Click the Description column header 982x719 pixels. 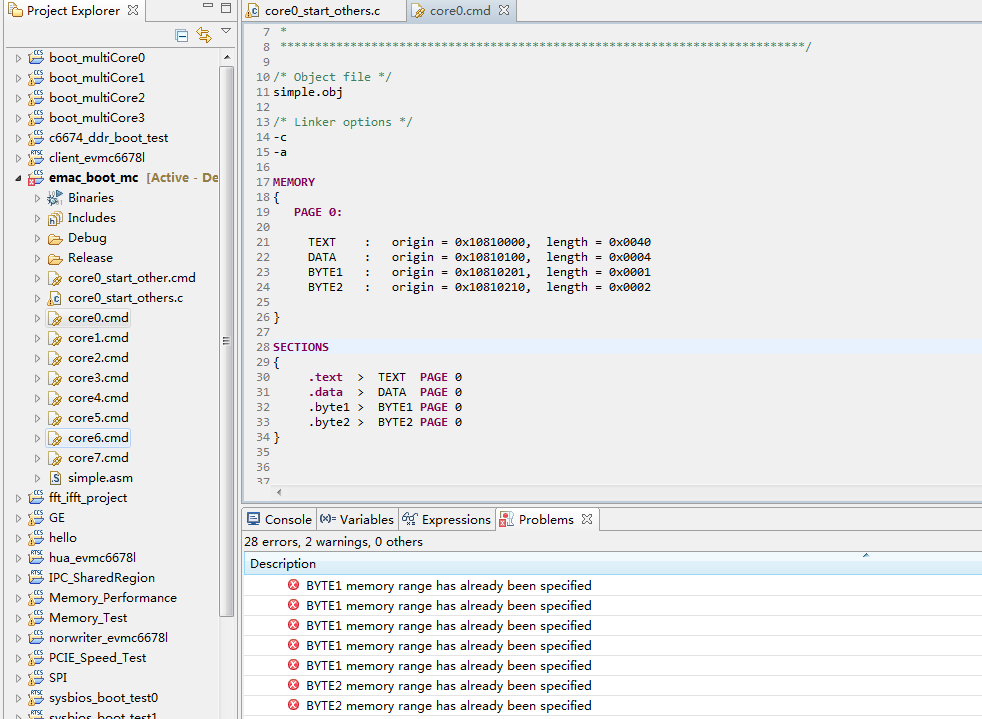click(x=283, y=564)
